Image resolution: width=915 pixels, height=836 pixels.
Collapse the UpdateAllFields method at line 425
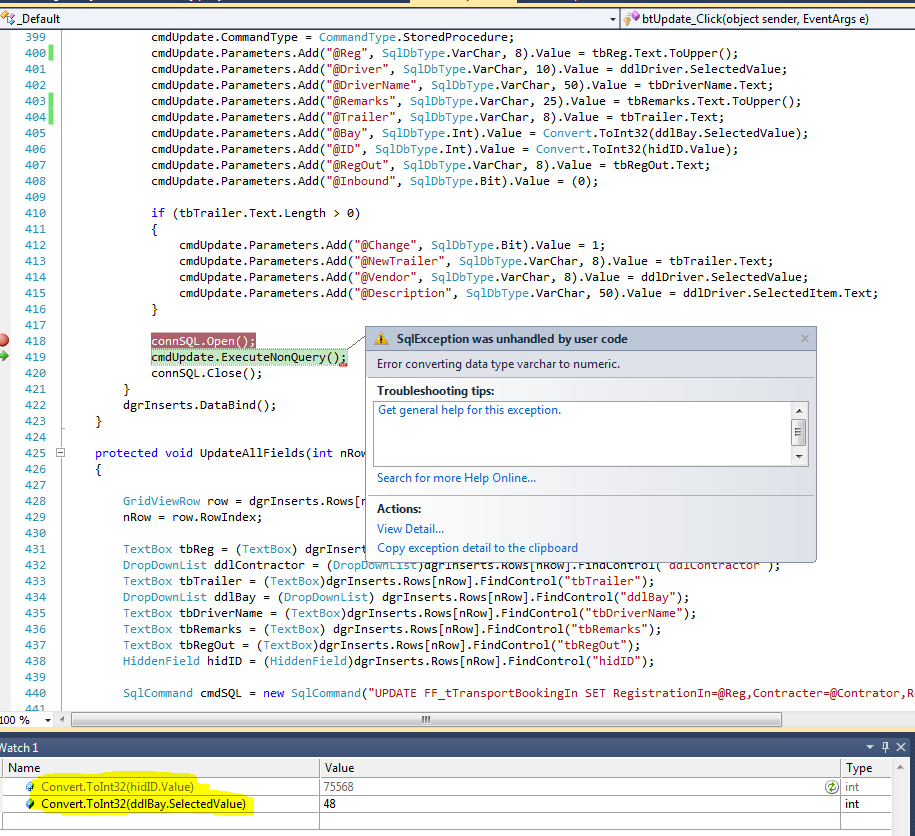[x=60, y=452]
